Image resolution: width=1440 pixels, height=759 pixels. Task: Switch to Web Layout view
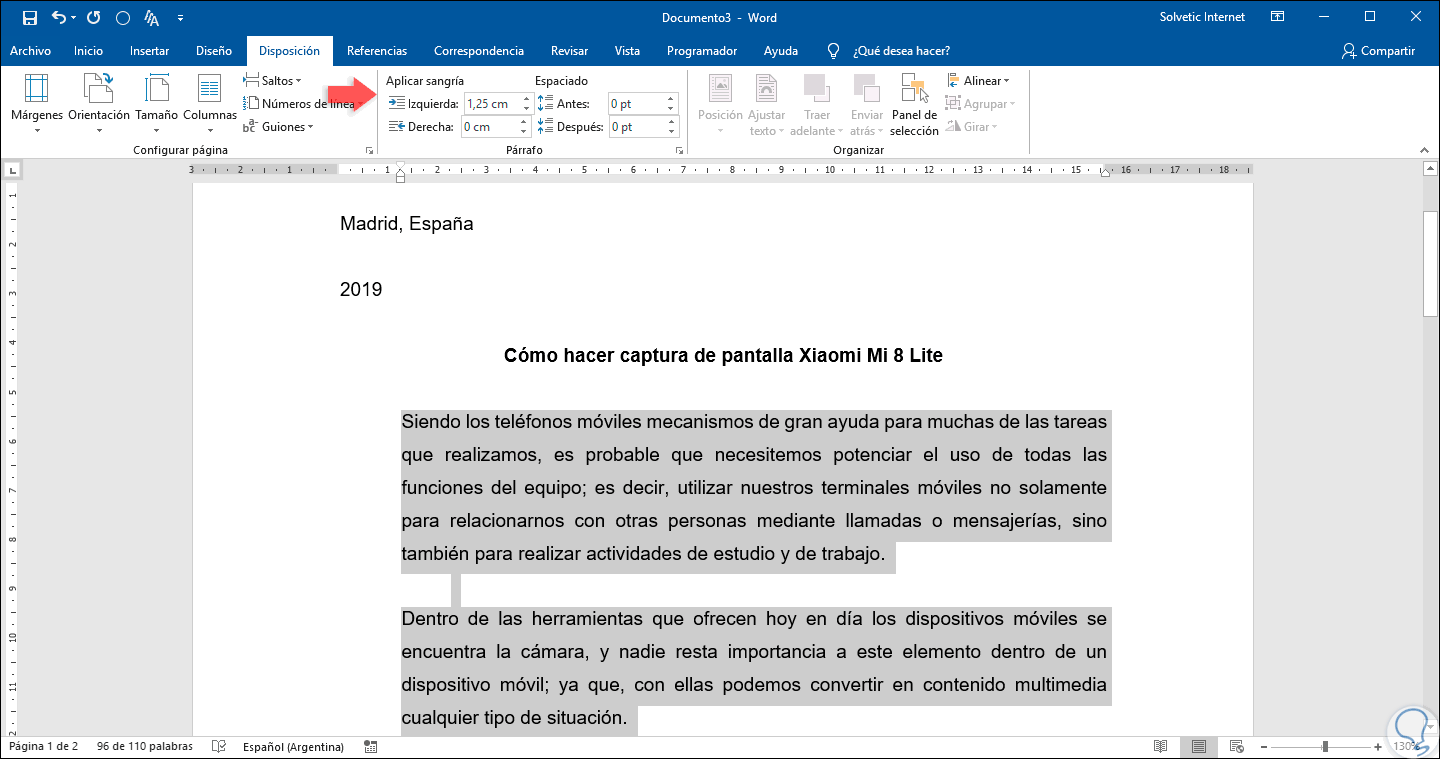click(x=1236, y=747)
